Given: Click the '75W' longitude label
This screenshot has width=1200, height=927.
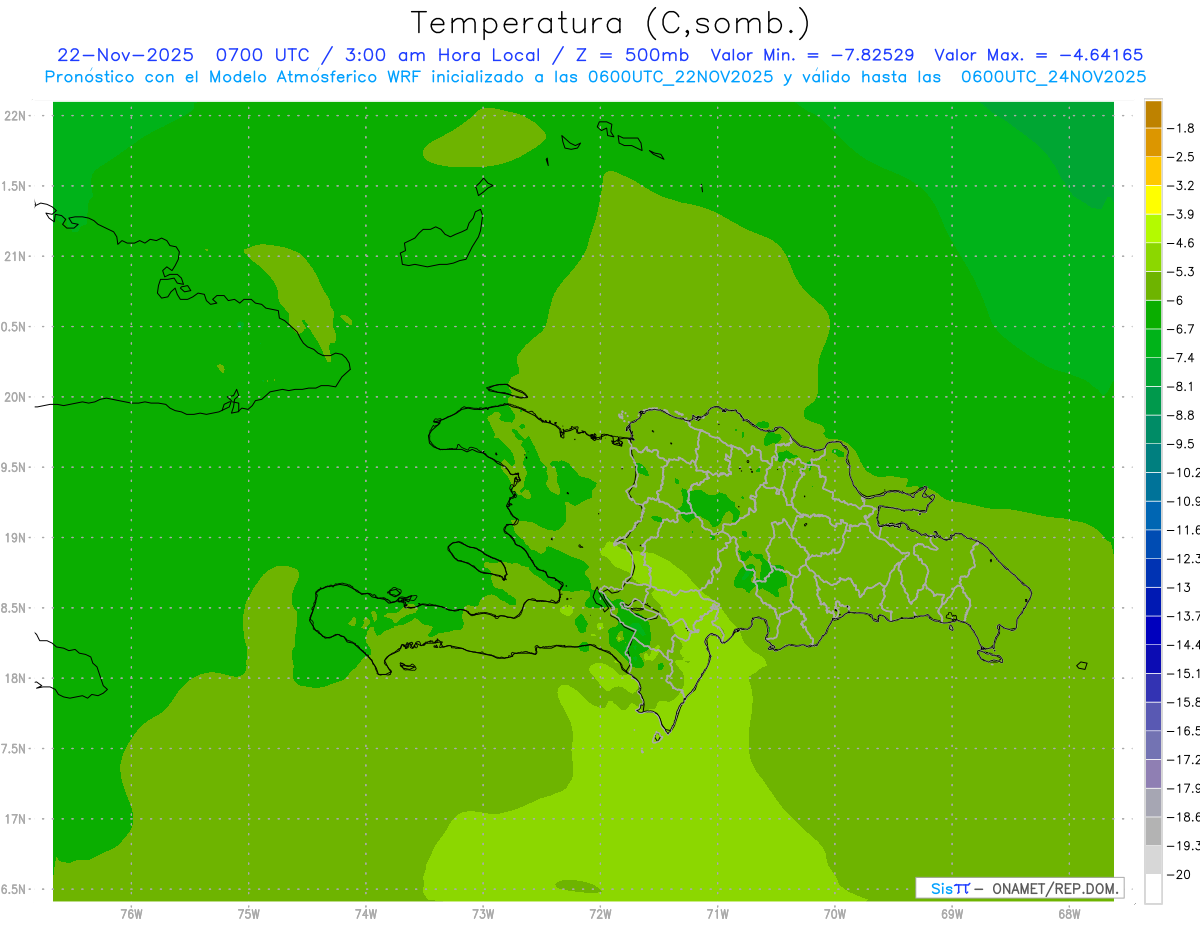Looking at the screenshot, I should pyautogui.click(x=249, y=913).
